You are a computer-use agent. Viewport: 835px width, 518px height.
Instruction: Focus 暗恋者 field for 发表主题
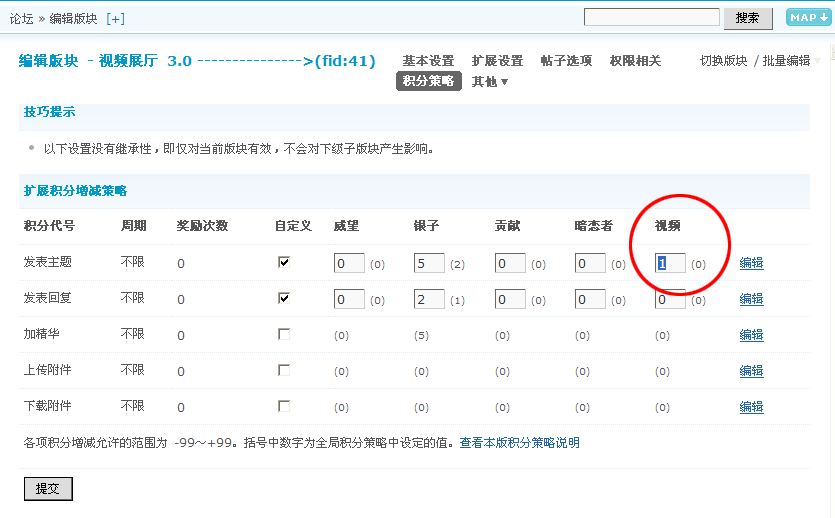590,263
